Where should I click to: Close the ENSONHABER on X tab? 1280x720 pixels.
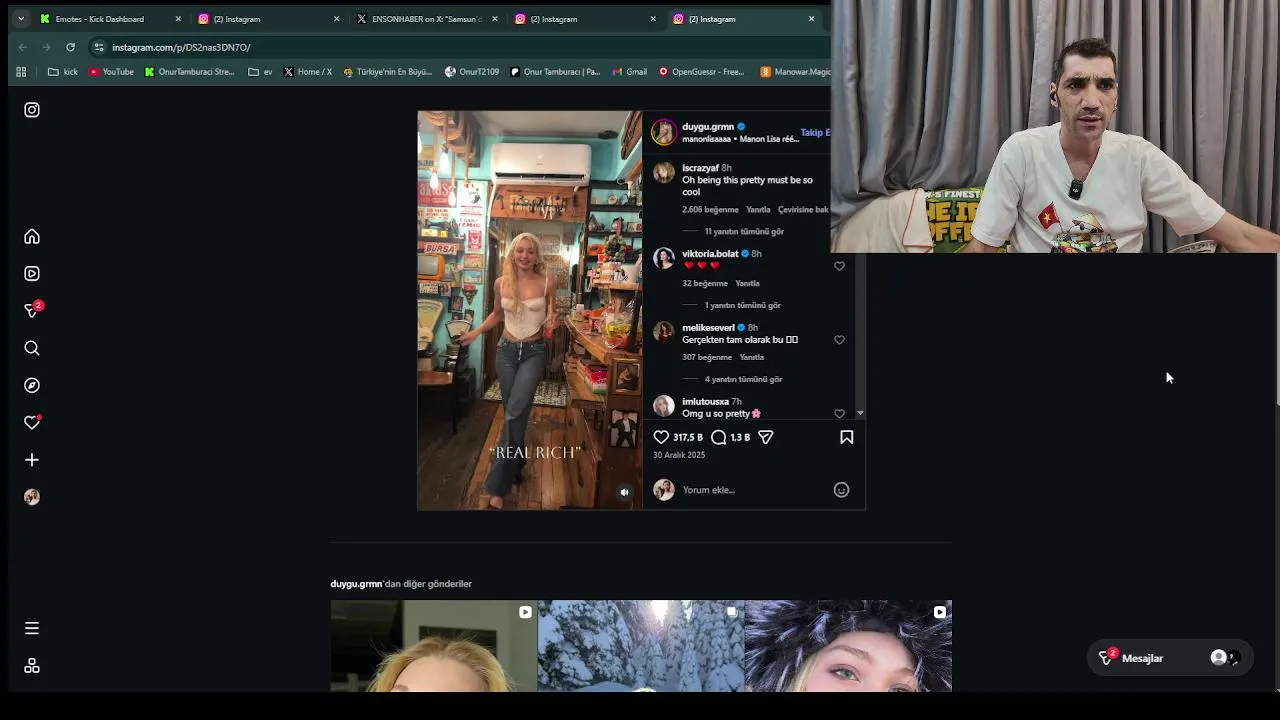click(494, 19)
